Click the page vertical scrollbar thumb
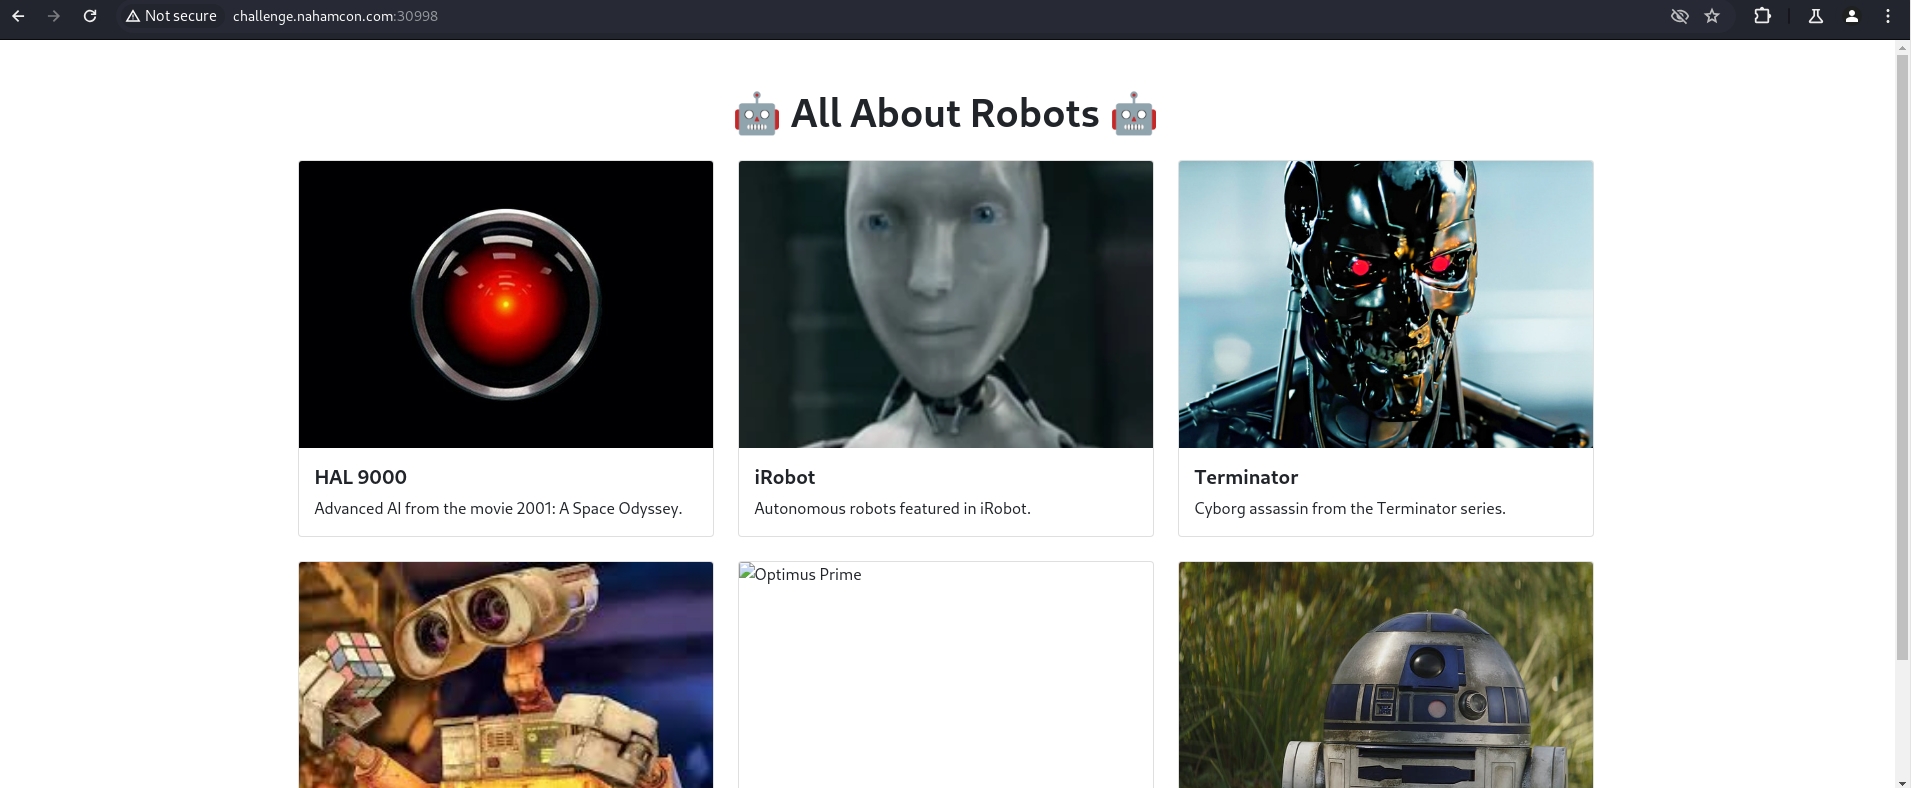The image size is (1912, 788). (x=1902, y=360)
